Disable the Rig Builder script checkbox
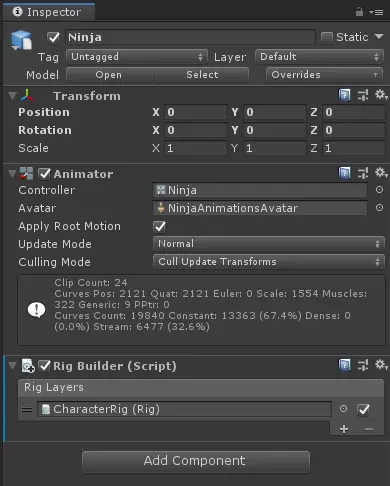 coord(44,366)
